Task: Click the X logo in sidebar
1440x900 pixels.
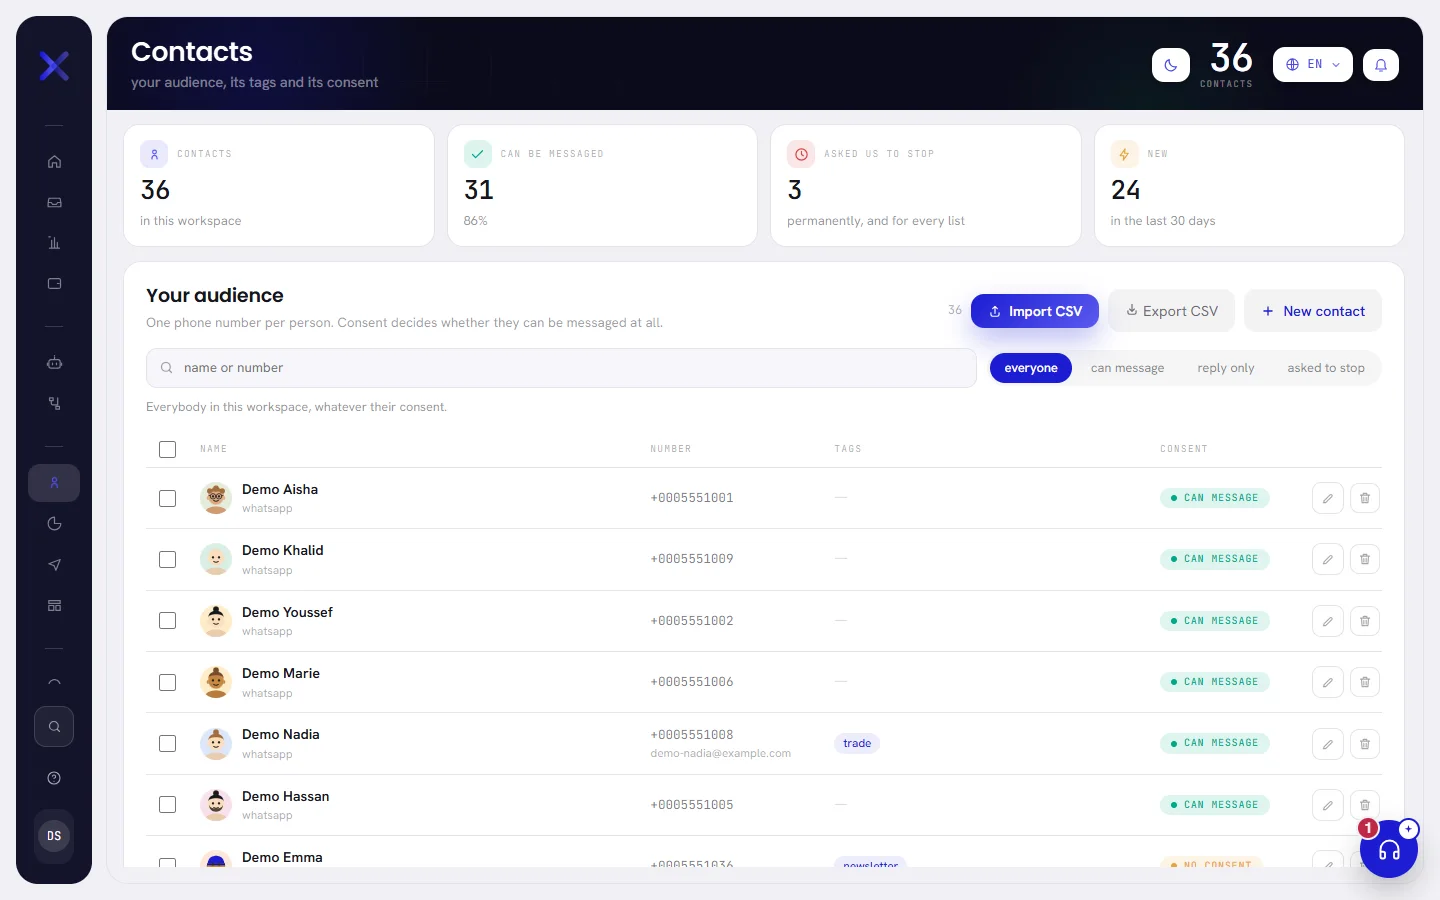Action: (x=54, y=66)
